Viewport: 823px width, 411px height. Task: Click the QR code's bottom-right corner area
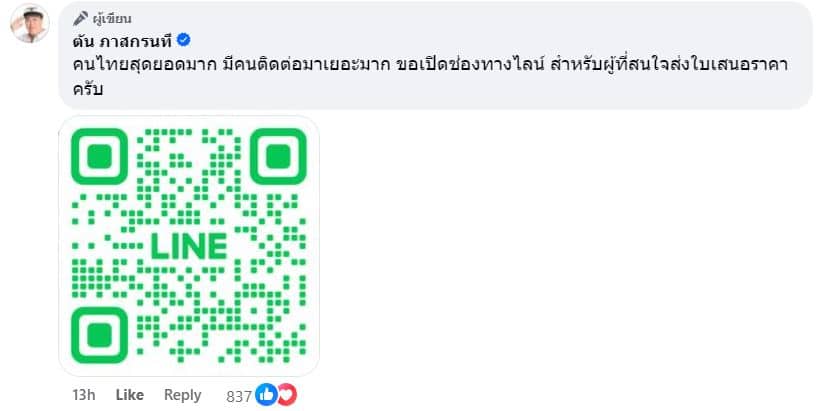[285, 340]
